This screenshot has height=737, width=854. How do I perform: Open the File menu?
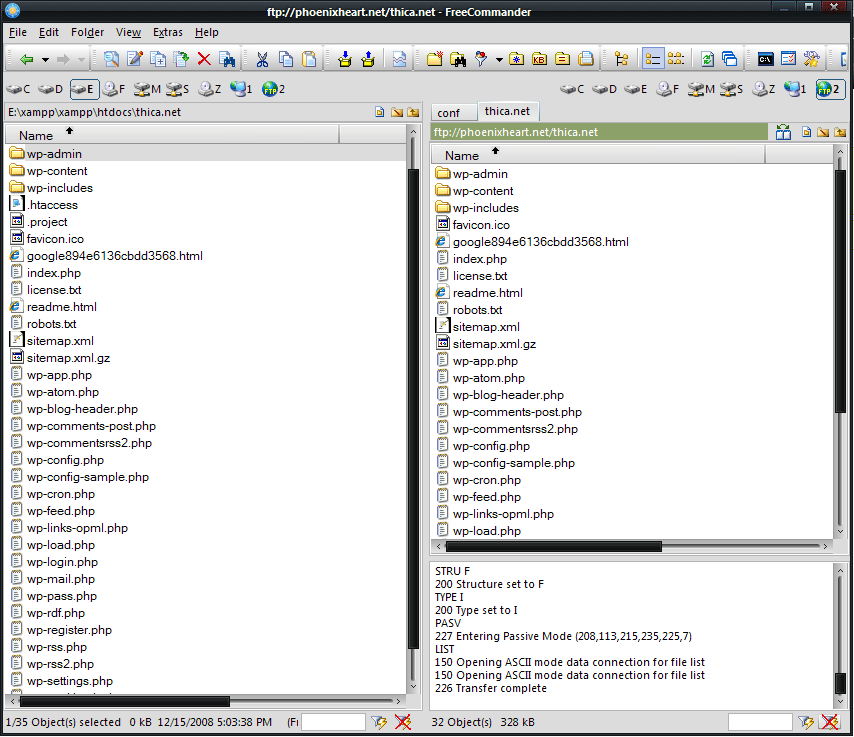pos(18,32)
